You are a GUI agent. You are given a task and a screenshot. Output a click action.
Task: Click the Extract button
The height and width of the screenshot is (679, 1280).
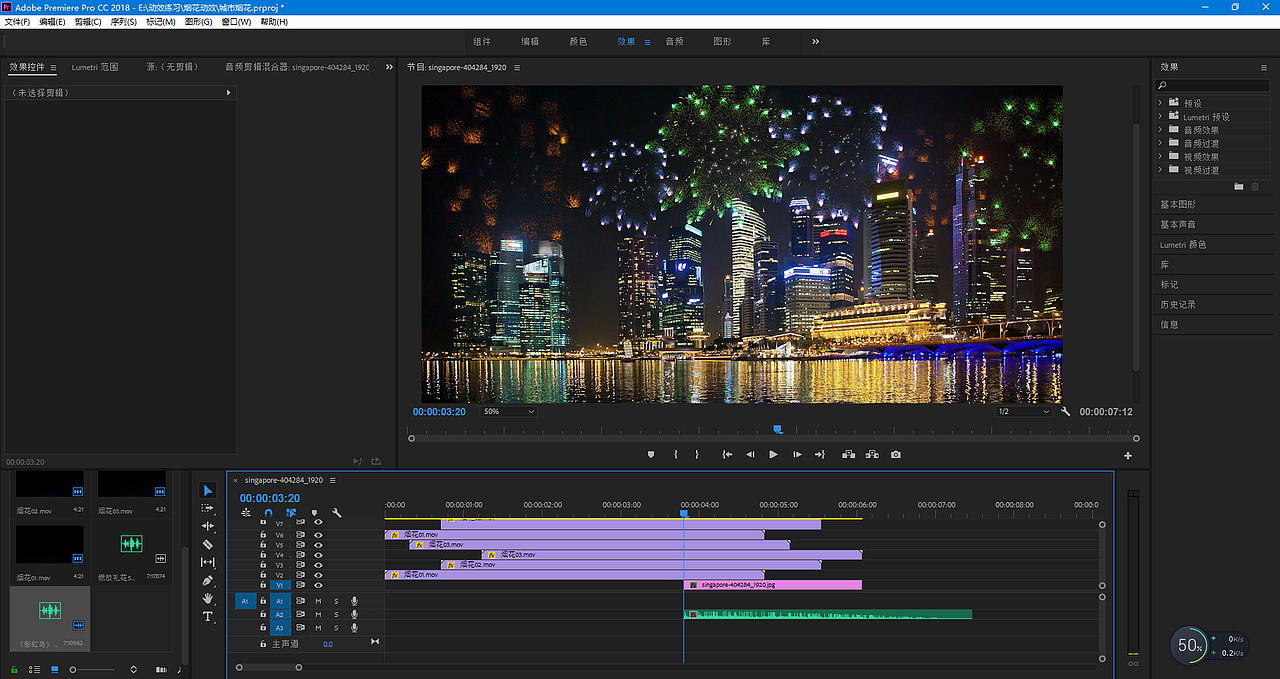pos(872,454)
